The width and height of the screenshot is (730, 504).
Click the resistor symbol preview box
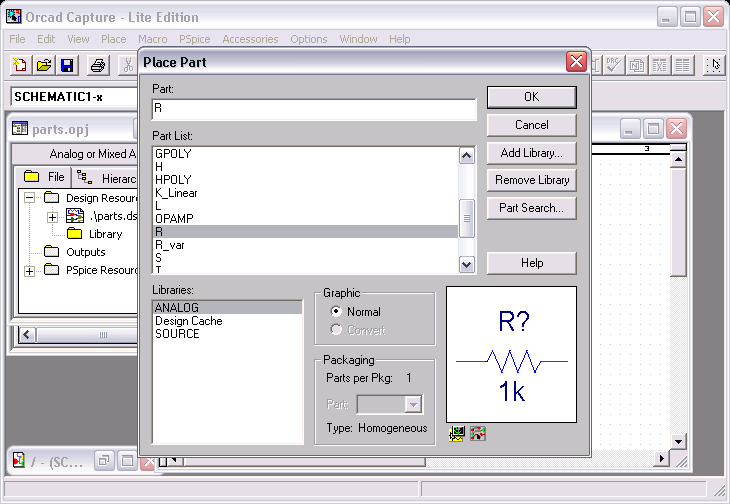511,354
